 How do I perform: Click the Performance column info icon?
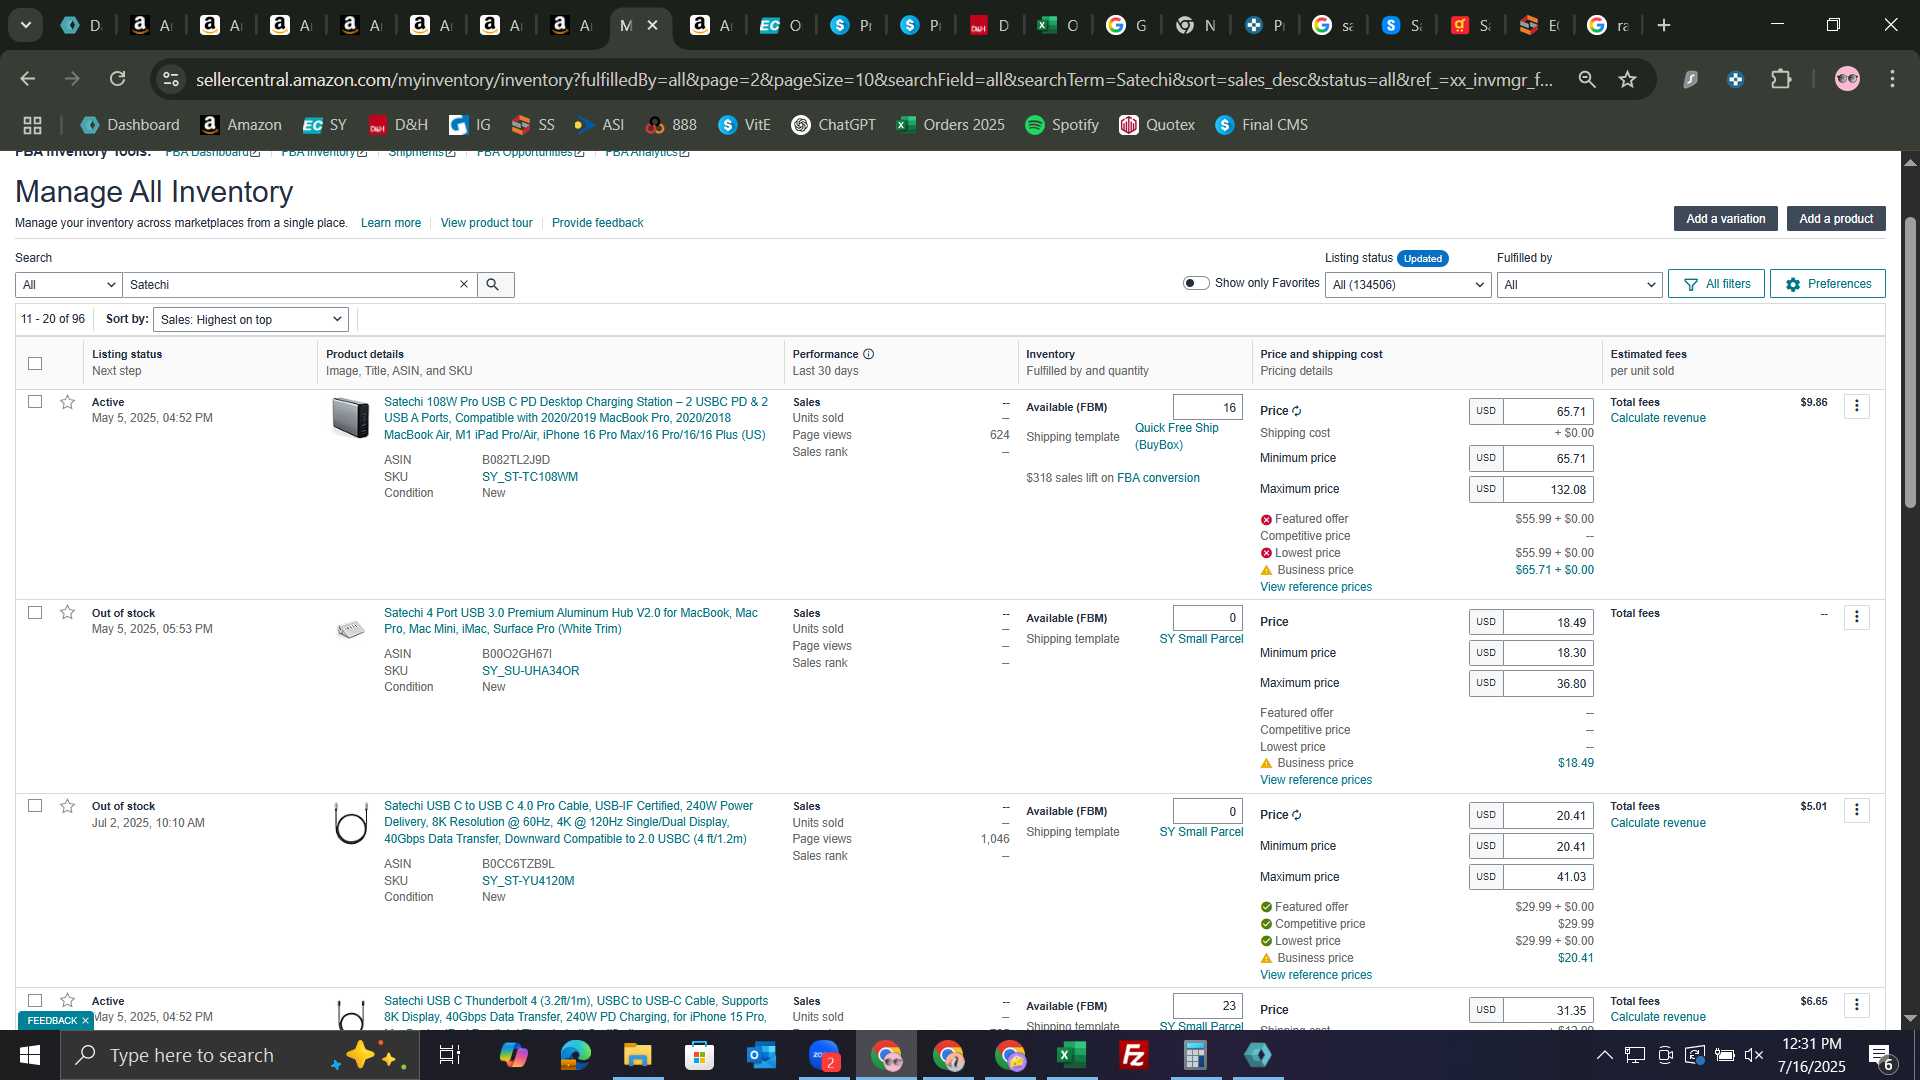(868, 354)
